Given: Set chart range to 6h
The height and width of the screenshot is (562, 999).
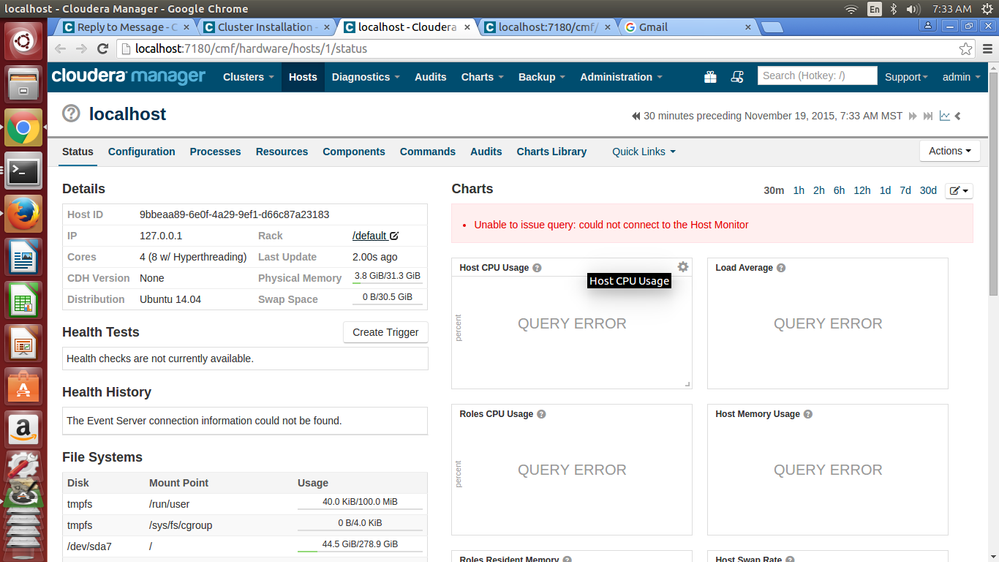Looking at the screenshot, I should click(x=839, y=191).
